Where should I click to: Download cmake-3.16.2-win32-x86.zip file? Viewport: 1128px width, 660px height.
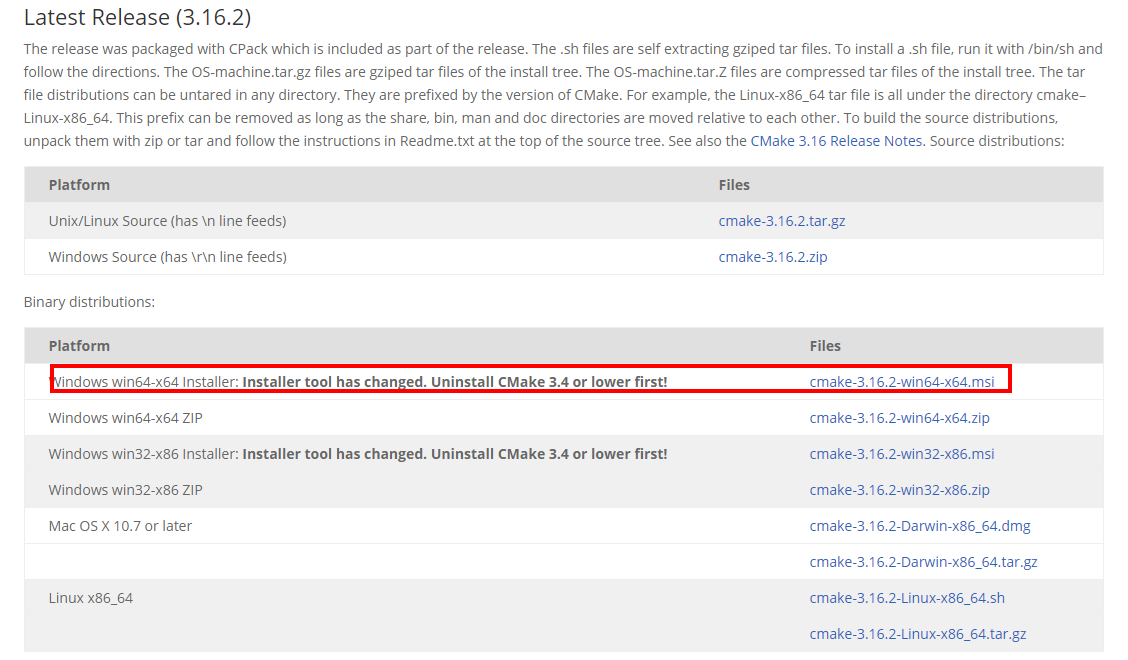tap(899, 490)
